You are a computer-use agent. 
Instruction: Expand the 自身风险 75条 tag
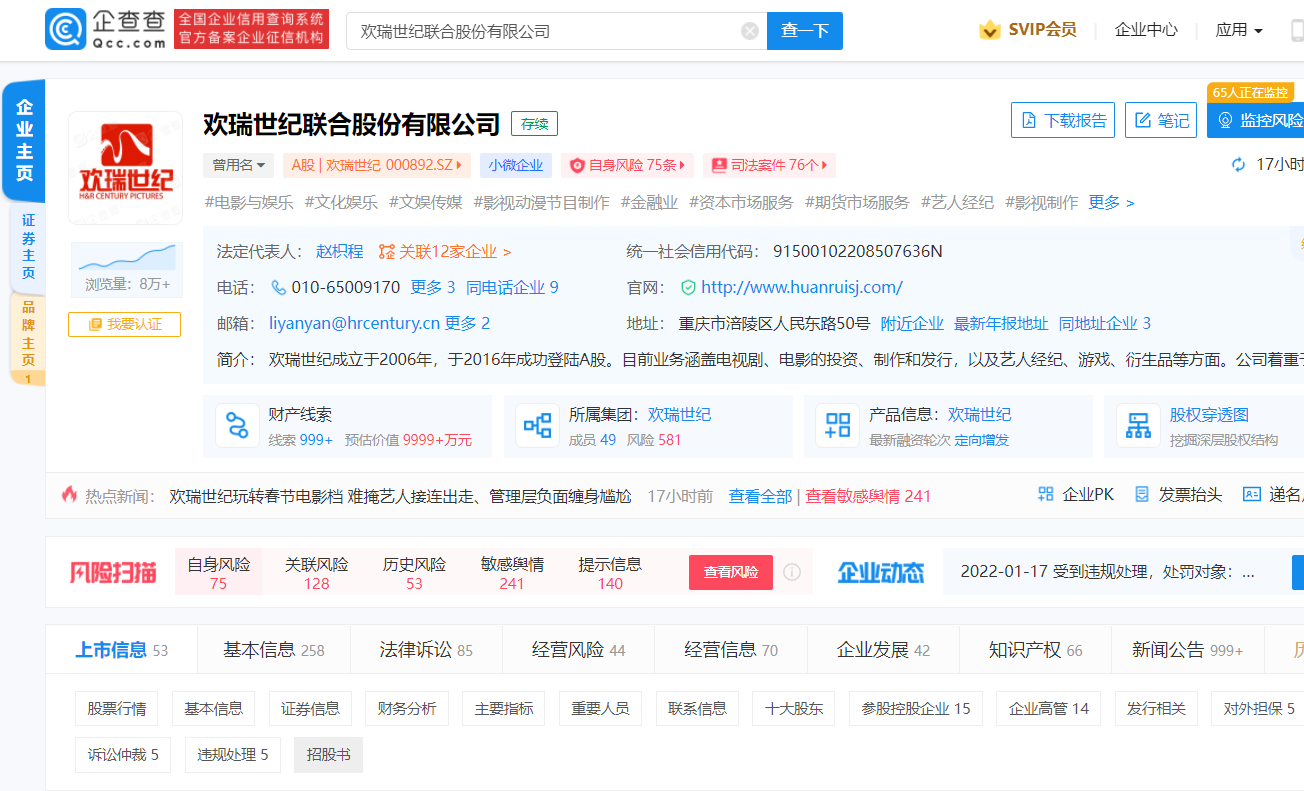pos(628,165)
